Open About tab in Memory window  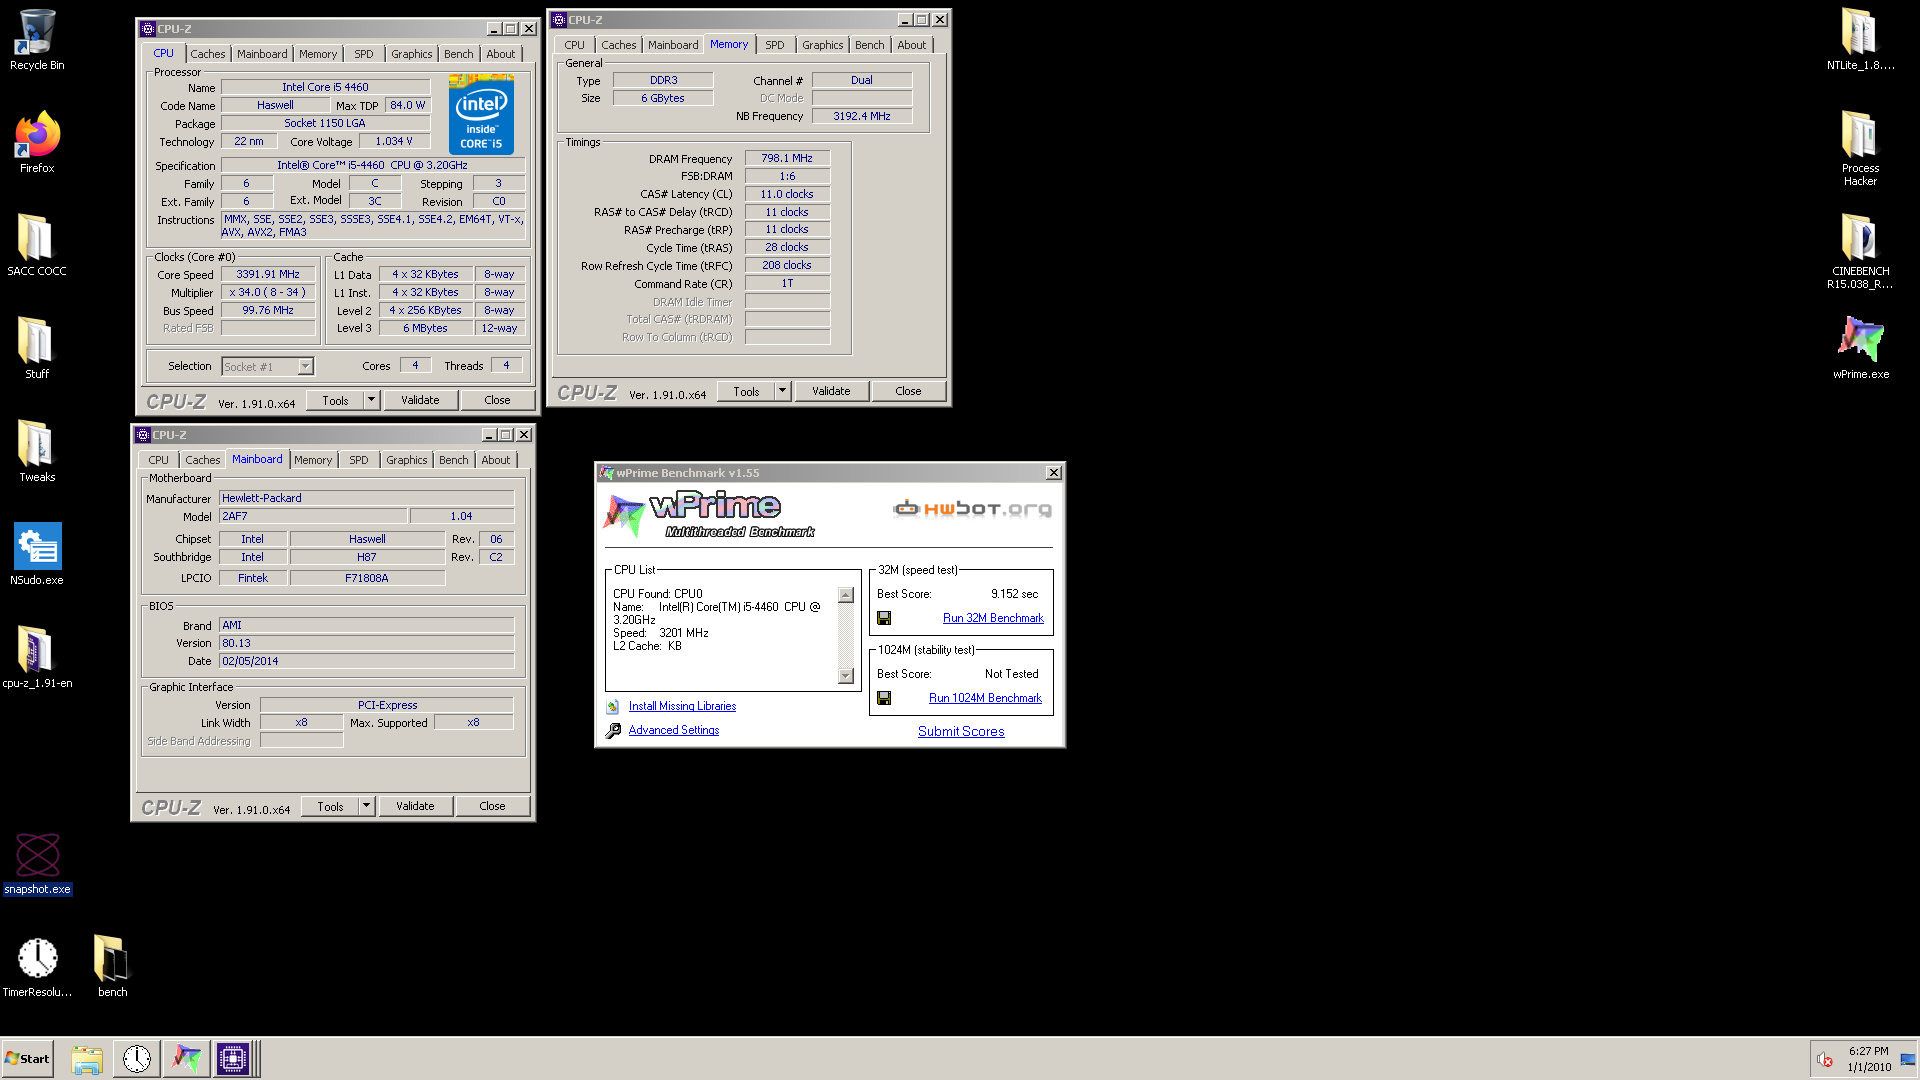pos(912,45)
